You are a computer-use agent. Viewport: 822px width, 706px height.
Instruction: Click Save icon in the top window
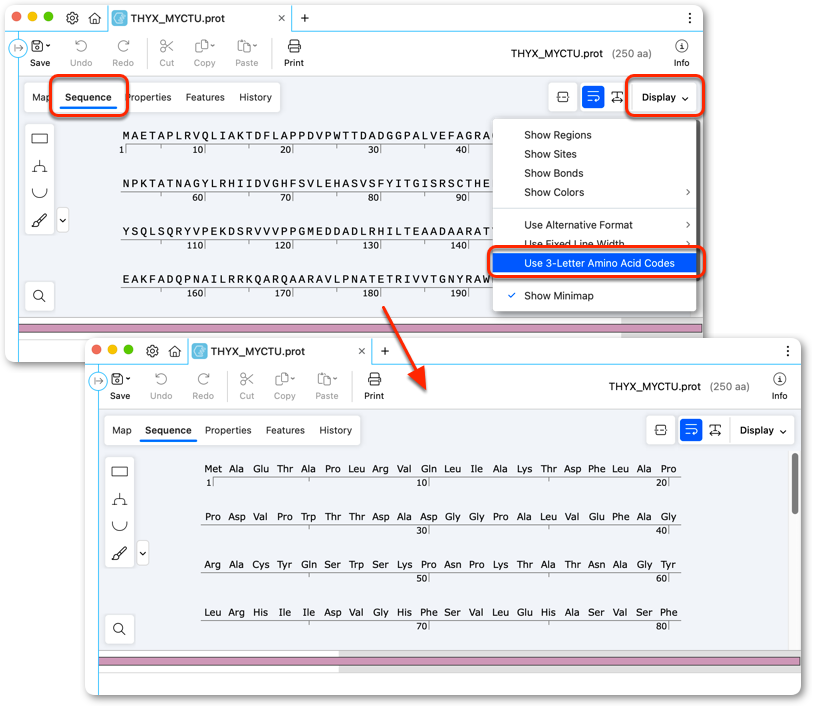tap(37, 47)
